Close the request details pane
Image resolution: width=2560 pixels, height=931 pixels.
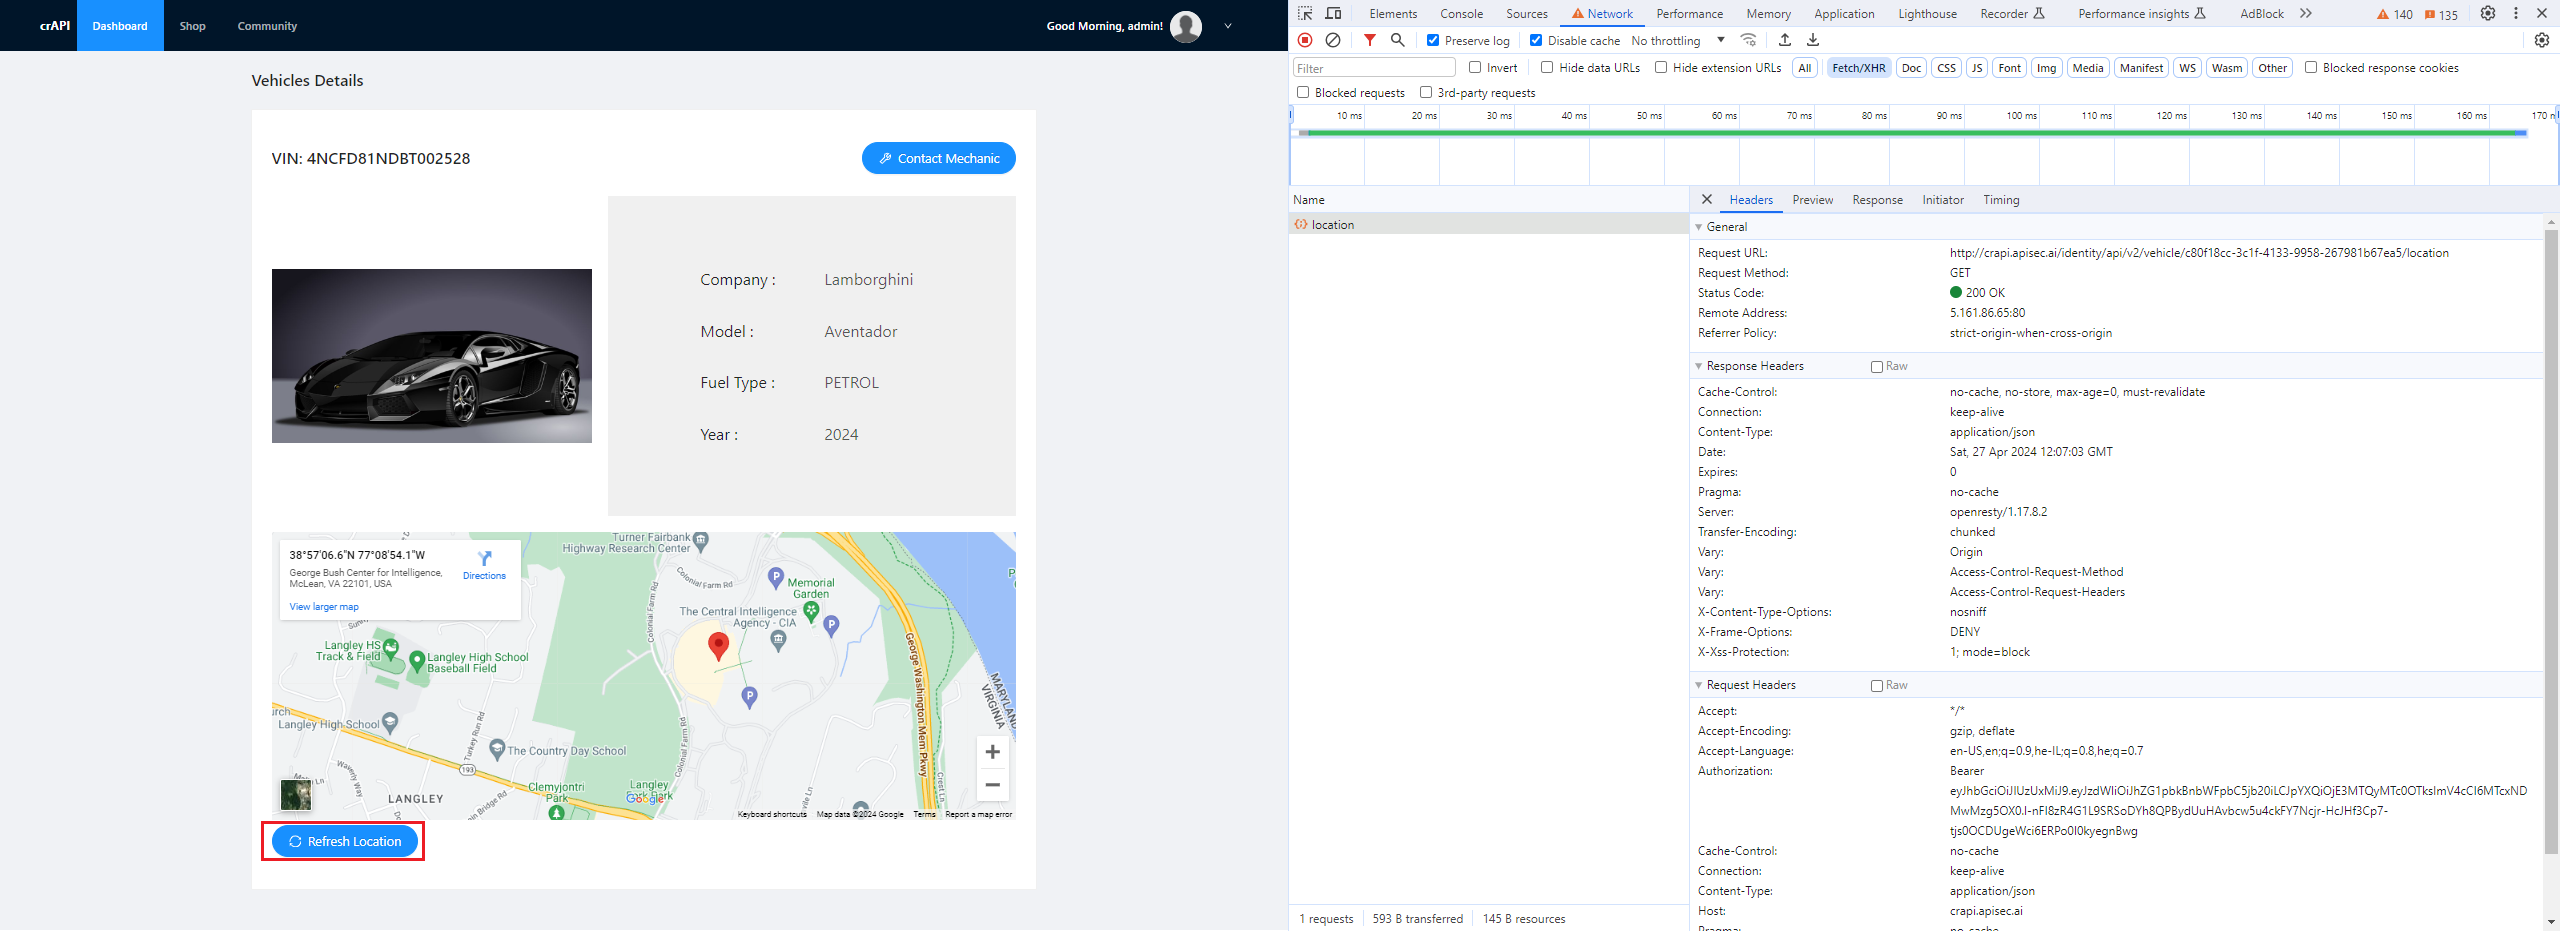tap(1707, 199)
